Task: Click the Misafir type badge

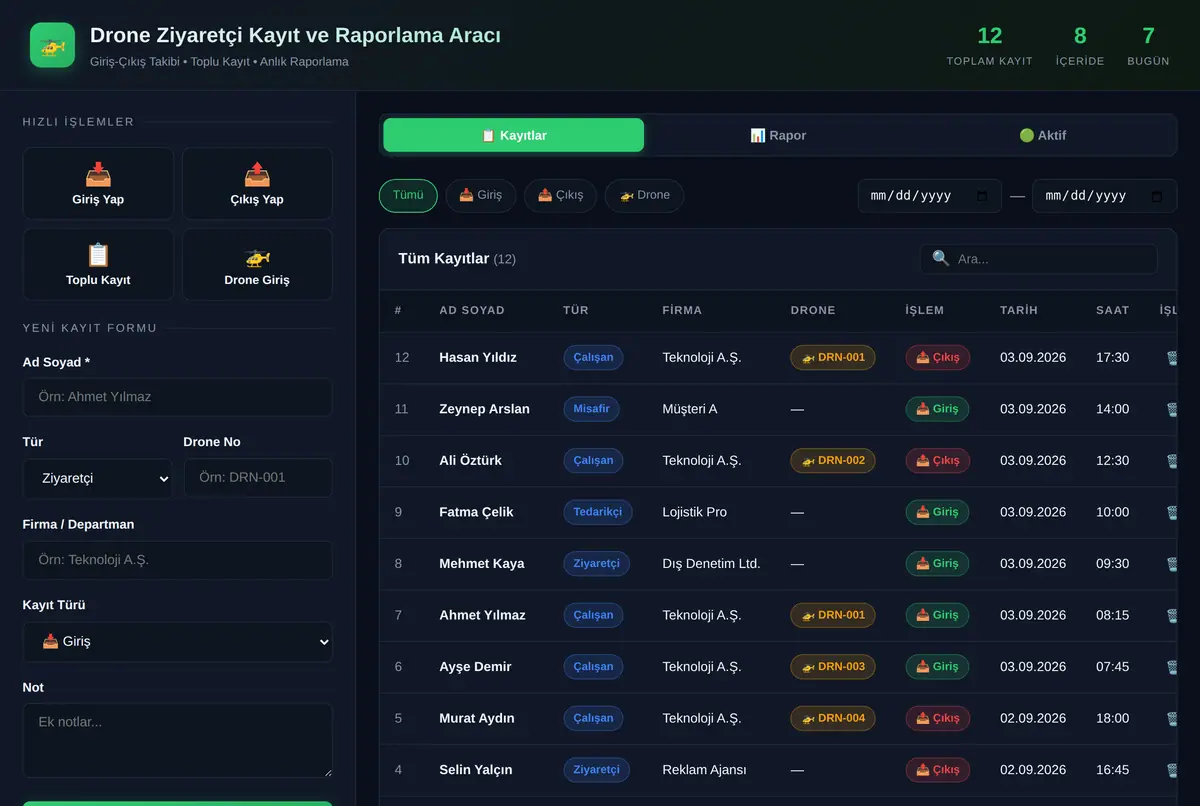Action: point(592,409)
